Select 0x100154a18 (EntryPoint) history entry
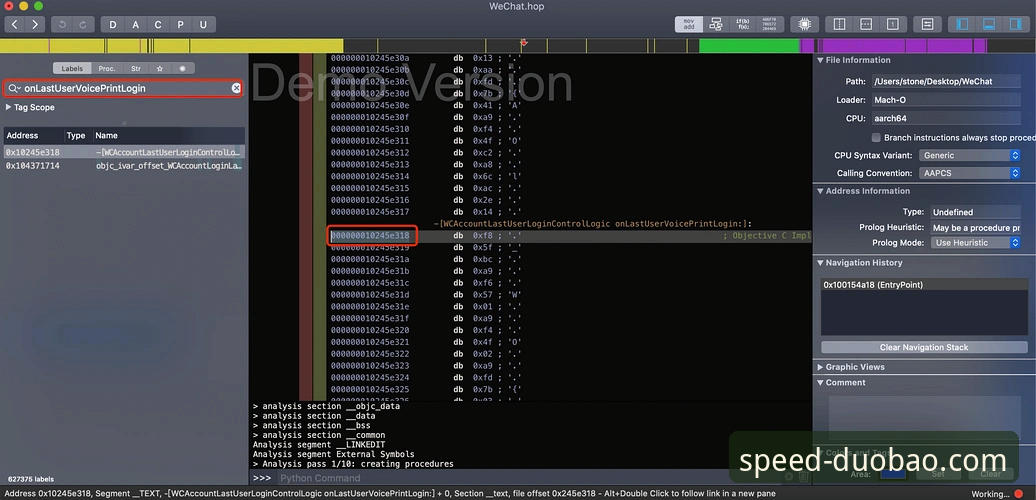 924,285
